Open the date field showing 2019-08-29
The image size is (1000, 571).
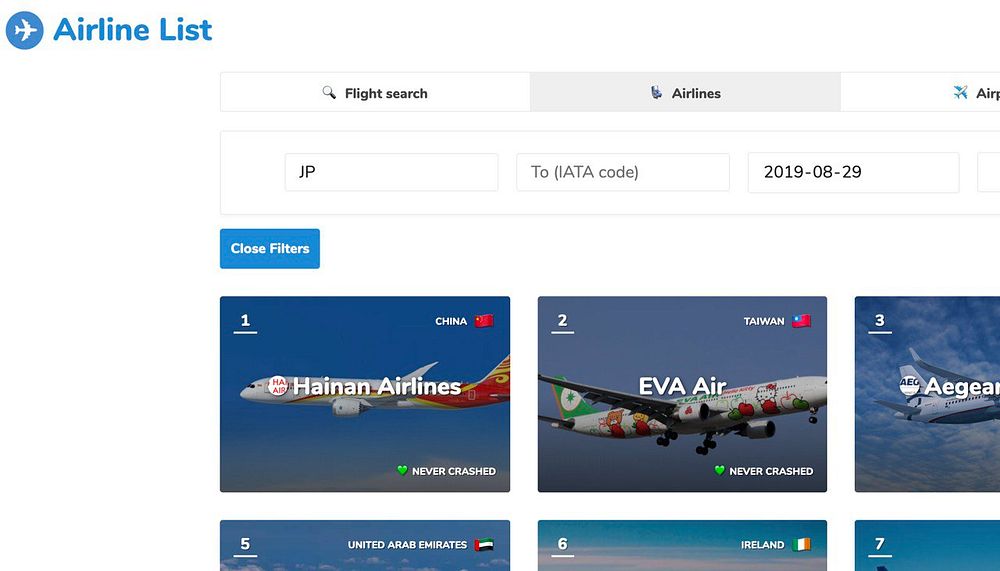(x=853, y=172)
